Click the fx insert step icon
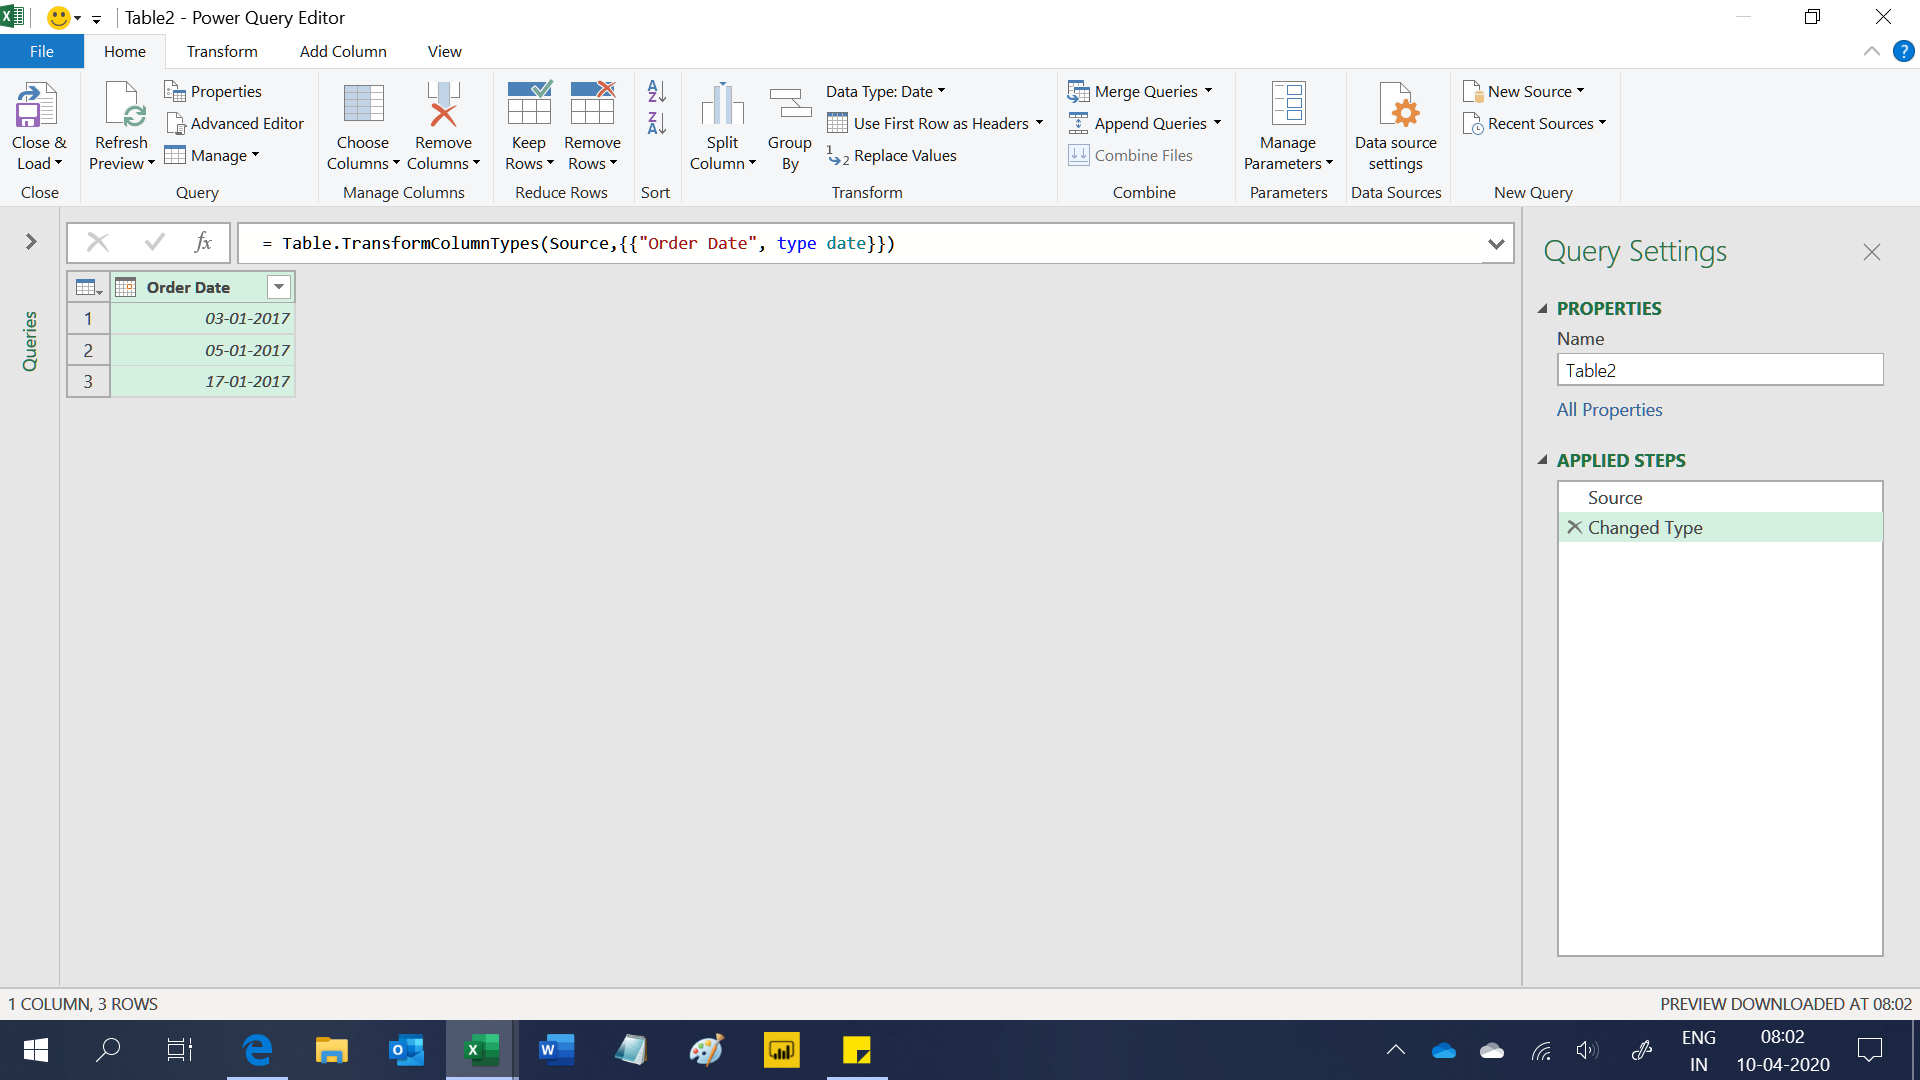The height and width of the screenshot is (1080, 1920). (x=203, y=242)
